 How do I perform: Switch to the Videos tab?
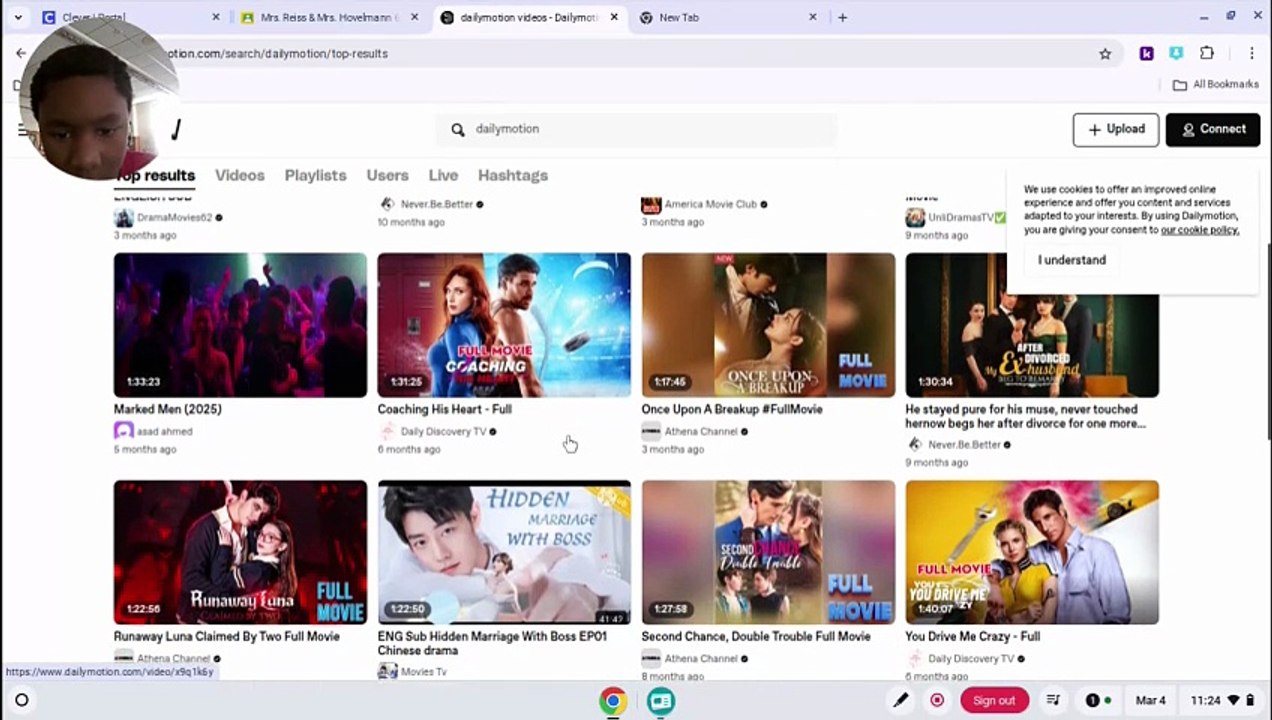pos(240,175)
